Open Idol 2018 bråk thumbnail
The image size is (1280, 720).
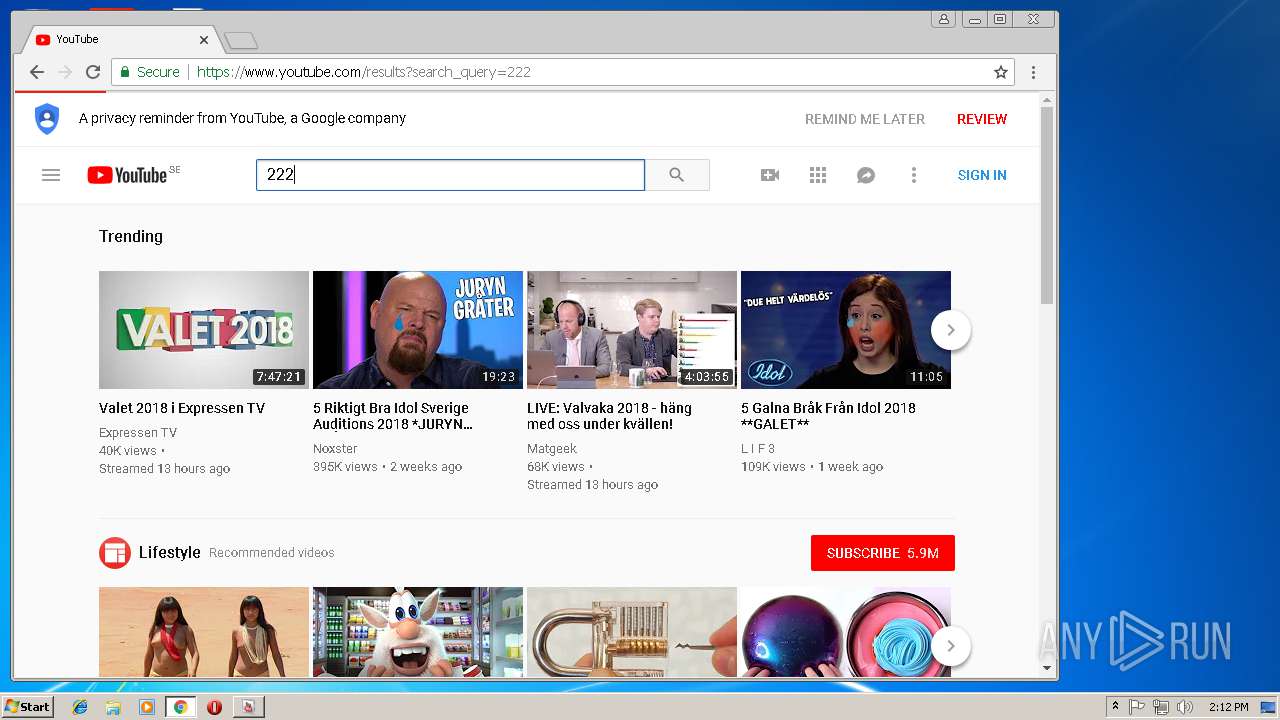point(846,330)
